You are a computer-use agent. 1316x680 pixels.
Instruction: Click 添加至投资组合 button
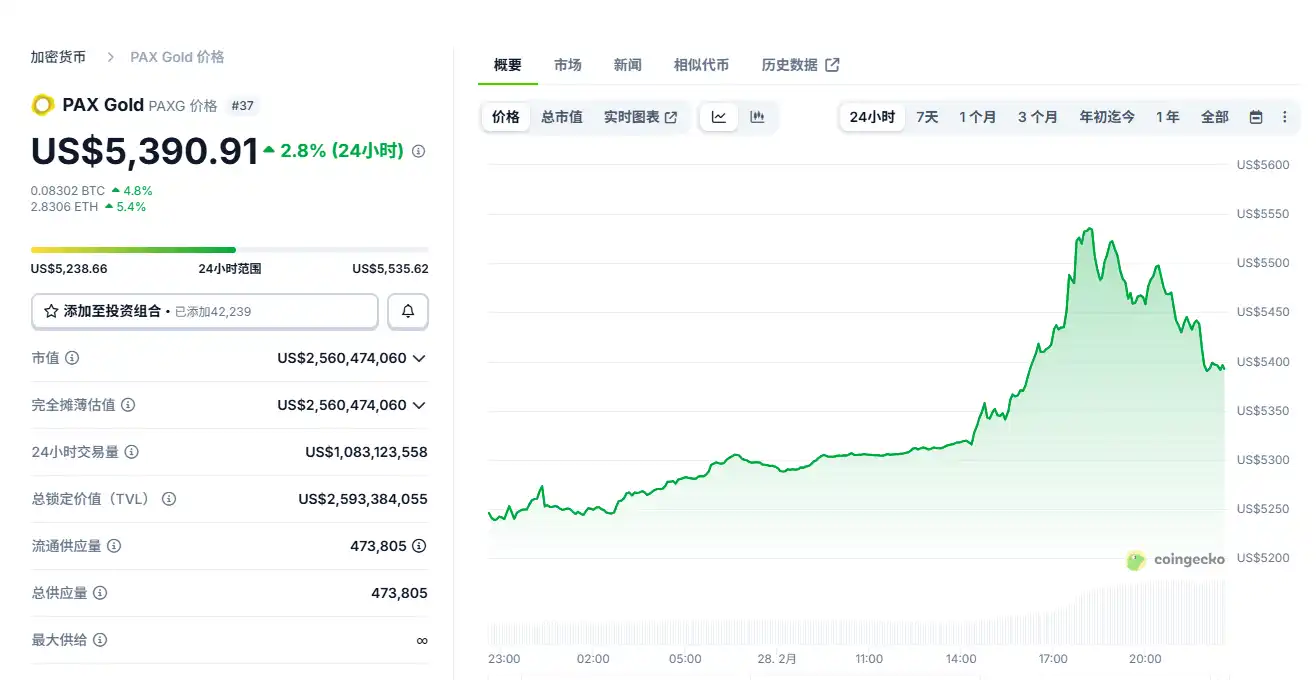[205, 311]
